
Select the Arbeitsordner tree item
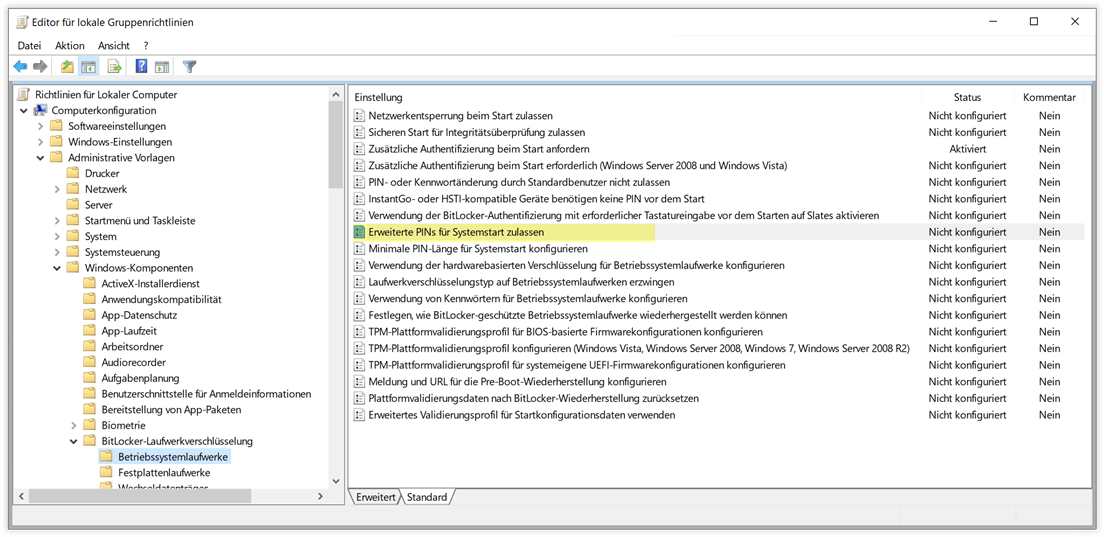[133, 346]
